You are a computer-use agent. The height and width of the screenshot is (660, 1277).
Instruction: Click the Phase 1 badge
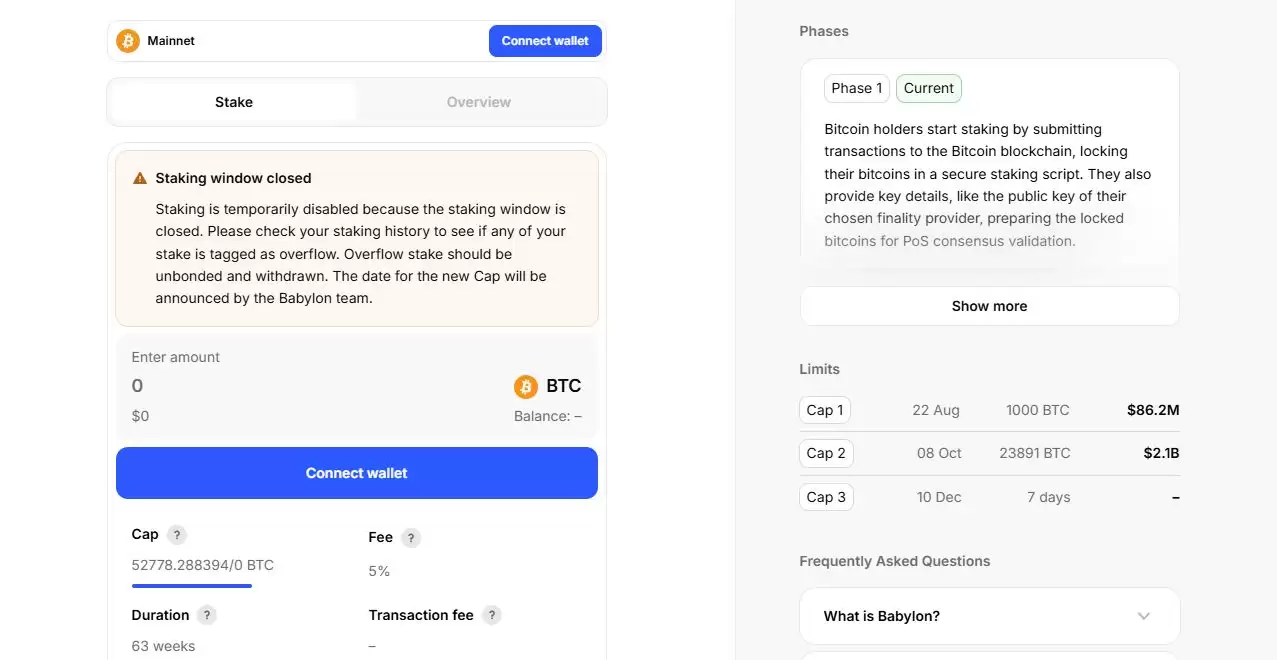coord(856,88)
